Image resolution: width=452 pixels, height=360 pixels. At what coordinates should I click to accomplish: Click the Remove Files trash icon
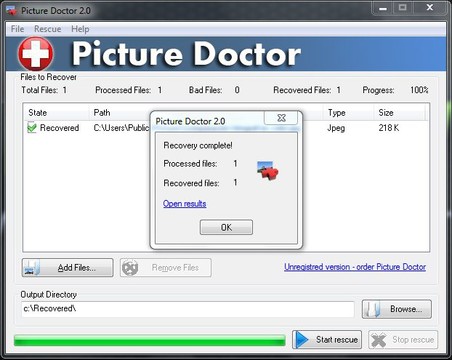point(130,268)
